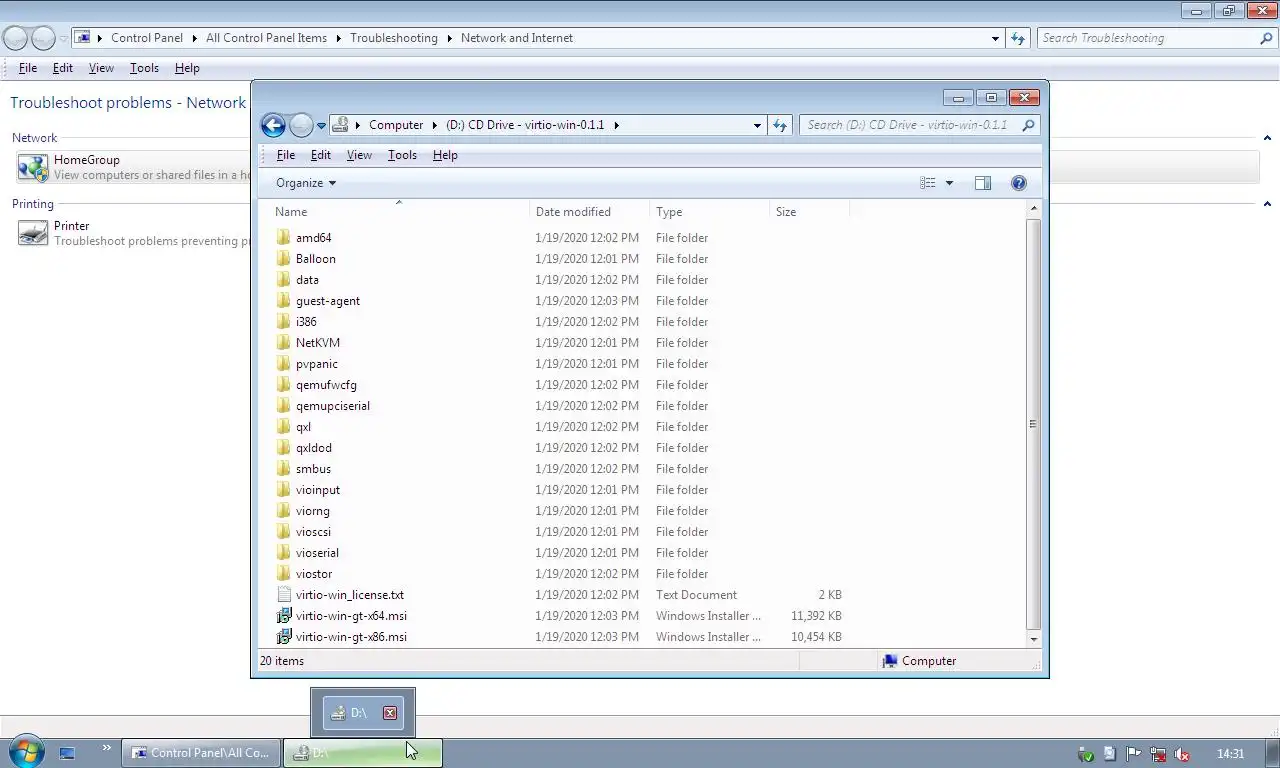Open Tools menu in CD Drive window

[x=402, y=155]
